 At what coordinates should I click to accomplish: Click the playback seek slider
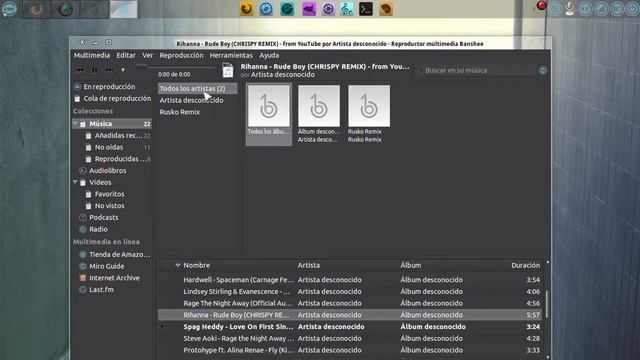pos(176,66)
